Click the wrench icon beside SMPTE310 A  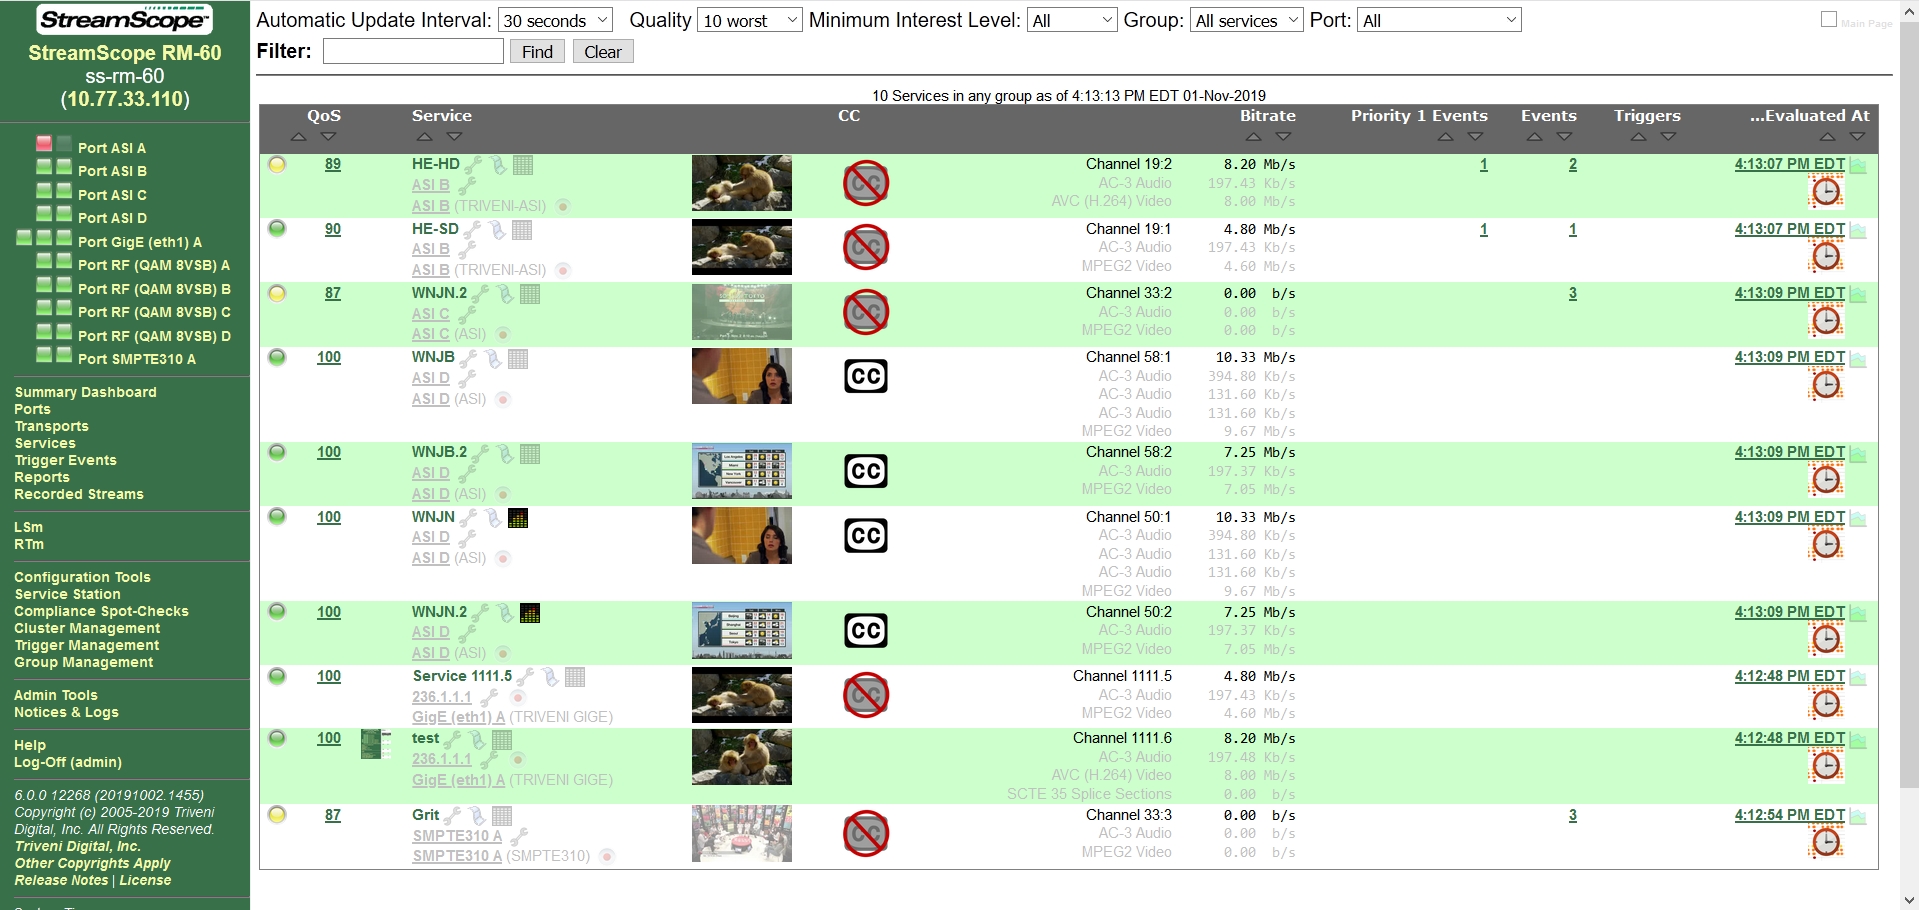point(519,836)
